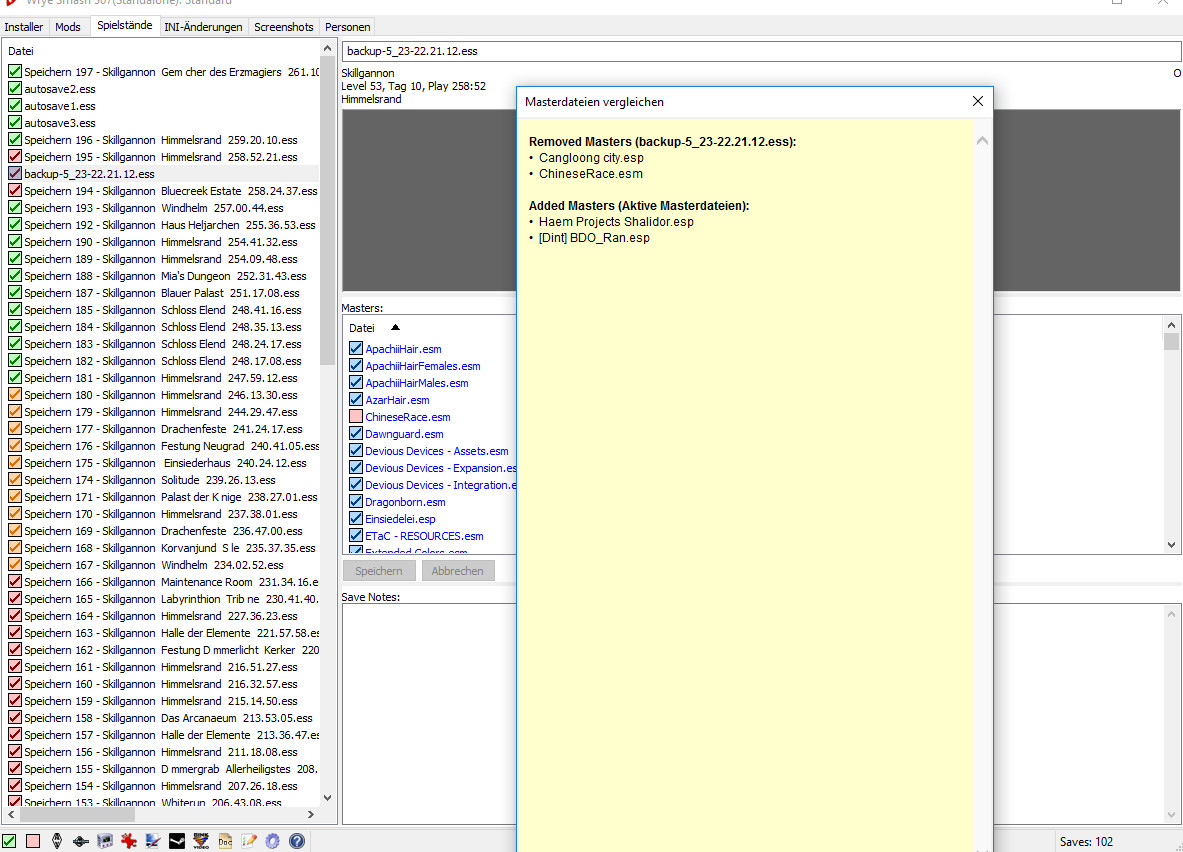Open settings via the gear icon

[273, 841]
